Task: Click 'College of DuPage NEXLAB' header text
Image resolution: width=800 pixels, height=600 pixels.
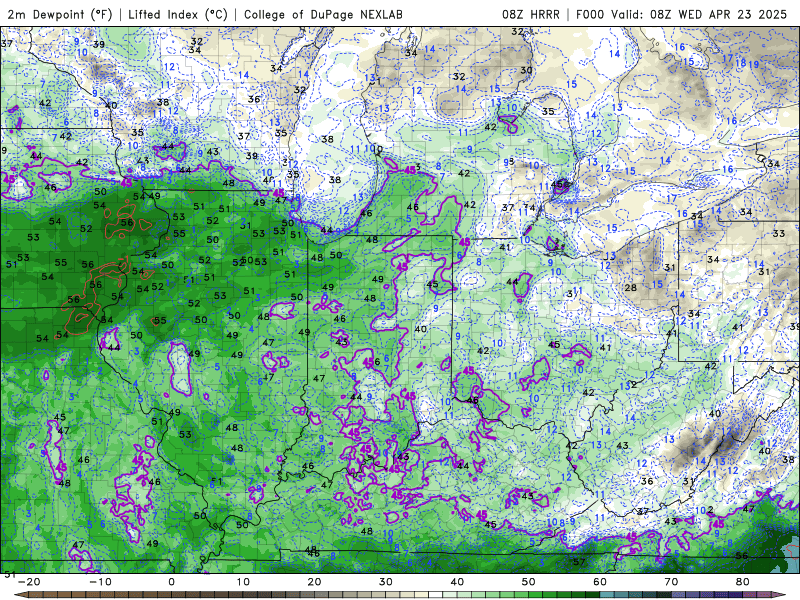Action: click(x=323, y=14)
